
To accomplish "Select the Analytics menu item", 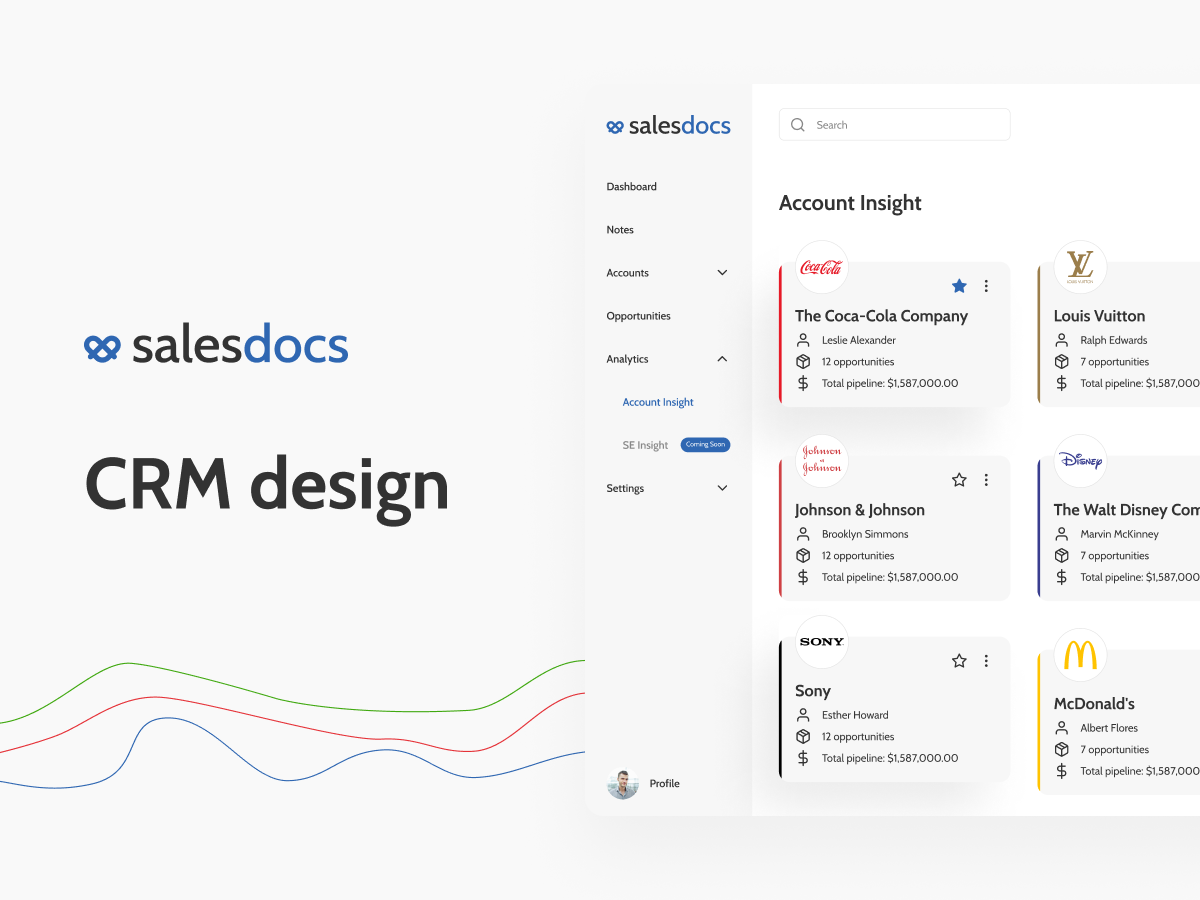I will (627, 359).
